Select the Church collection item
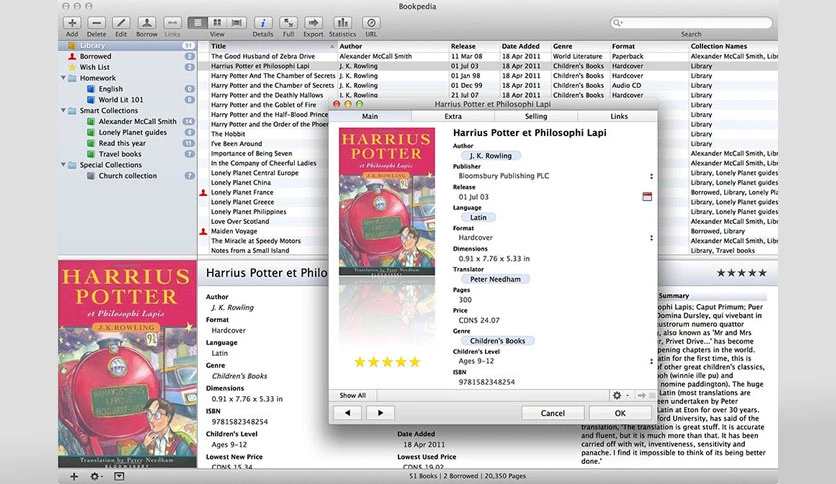Viewport: 836px width, 484px height. [127, 176]
